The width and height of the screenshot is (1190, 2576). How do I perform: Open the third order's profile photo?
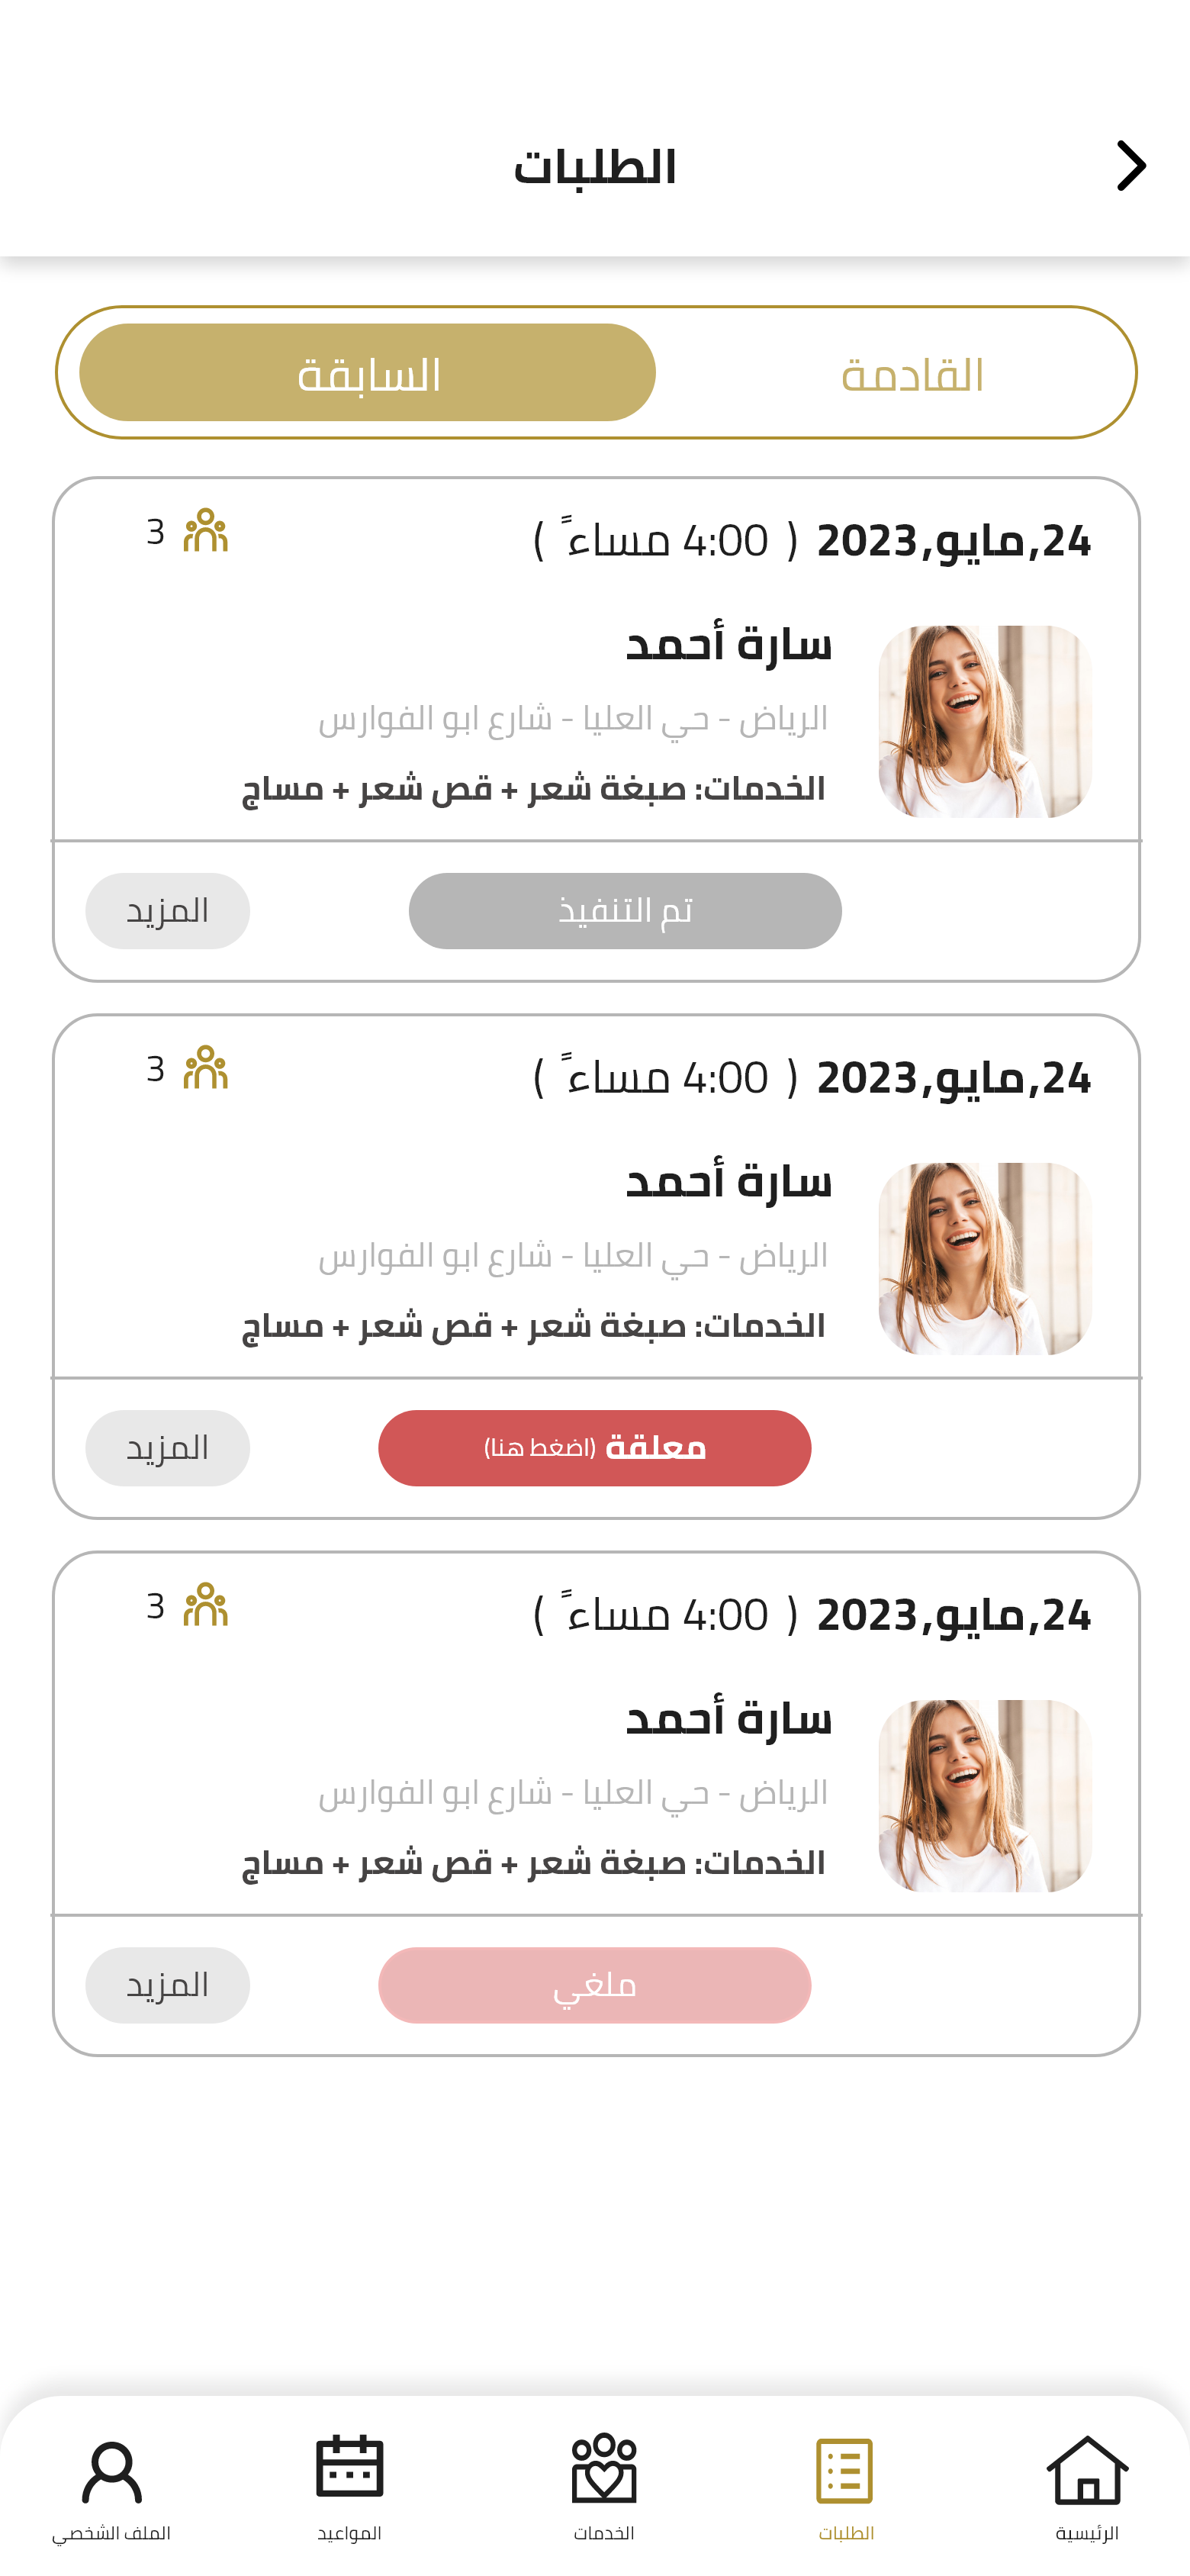click(984, 1795)
